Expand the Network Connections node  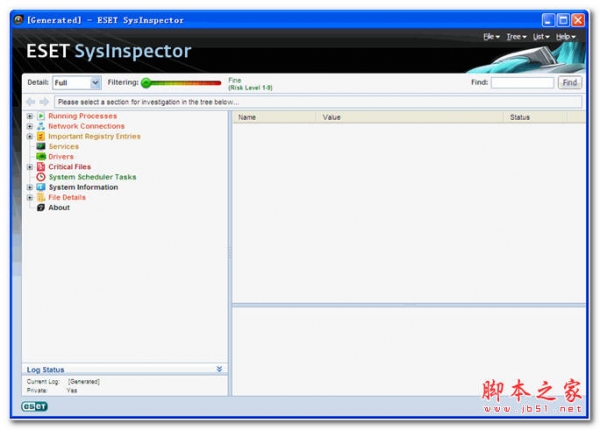(29, 126)
